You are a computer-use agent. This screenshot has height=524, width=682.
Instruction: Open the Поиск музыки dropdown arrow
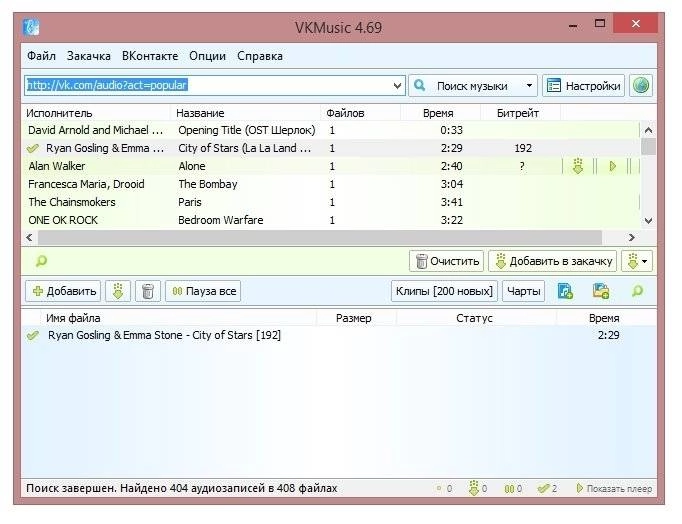tap(529, 86)
